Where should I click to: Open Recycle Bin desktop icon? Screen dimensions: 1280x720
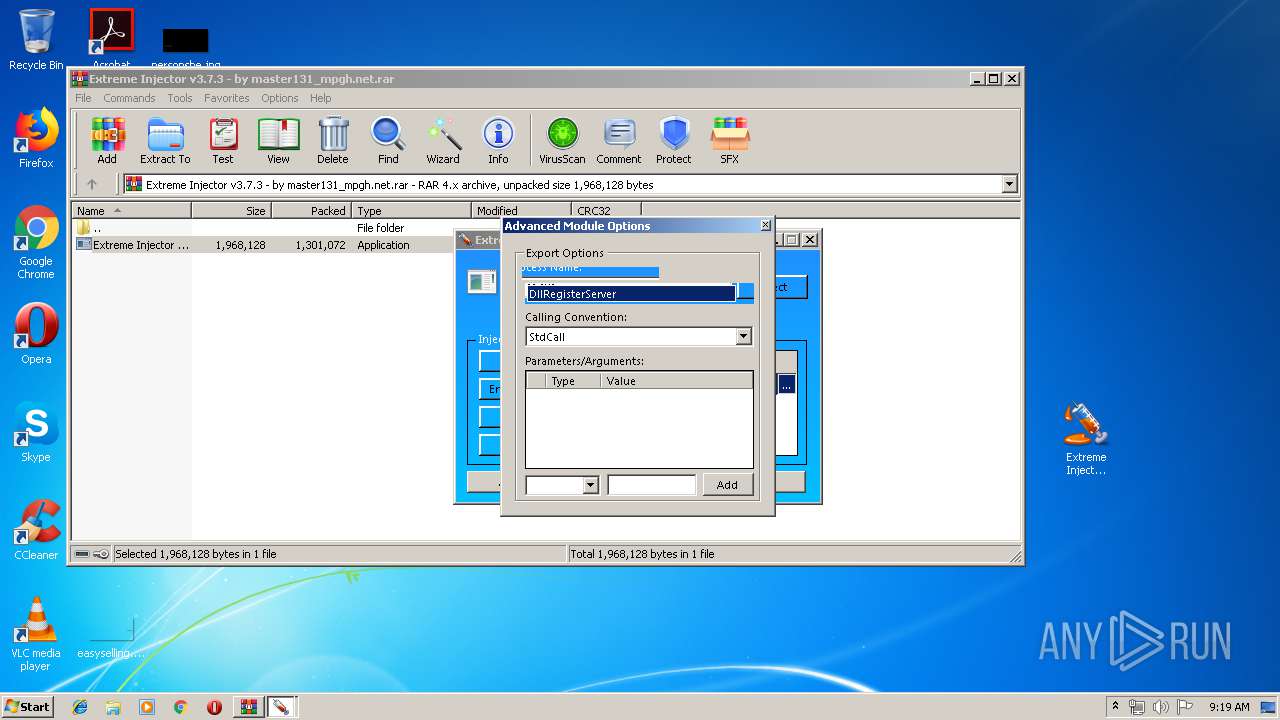tap(36, 40)
